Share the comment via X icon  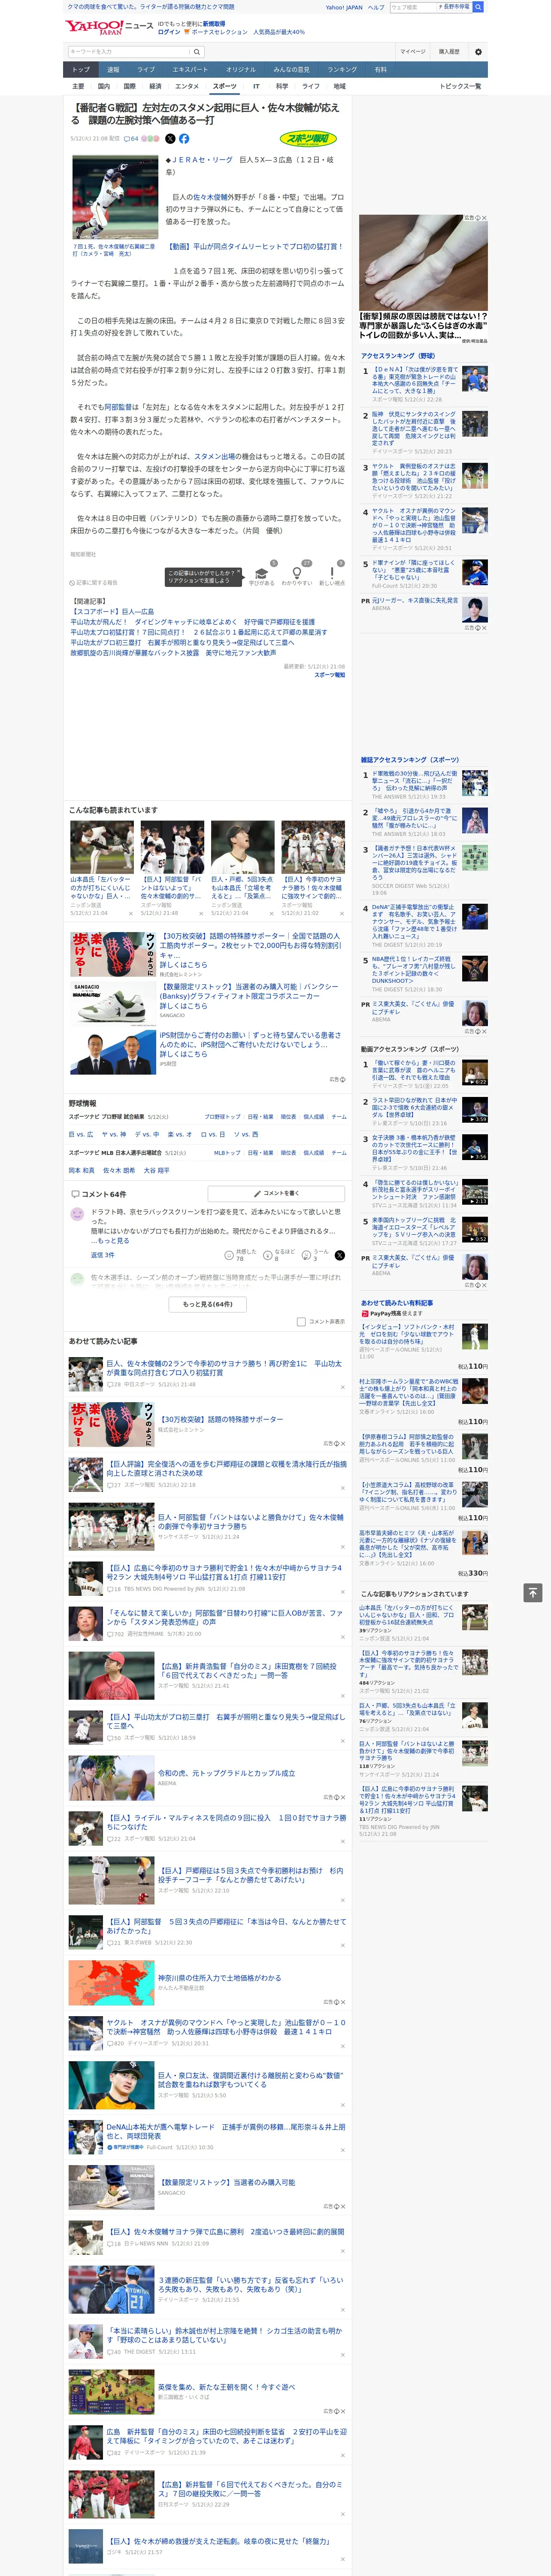point(339,1255)
